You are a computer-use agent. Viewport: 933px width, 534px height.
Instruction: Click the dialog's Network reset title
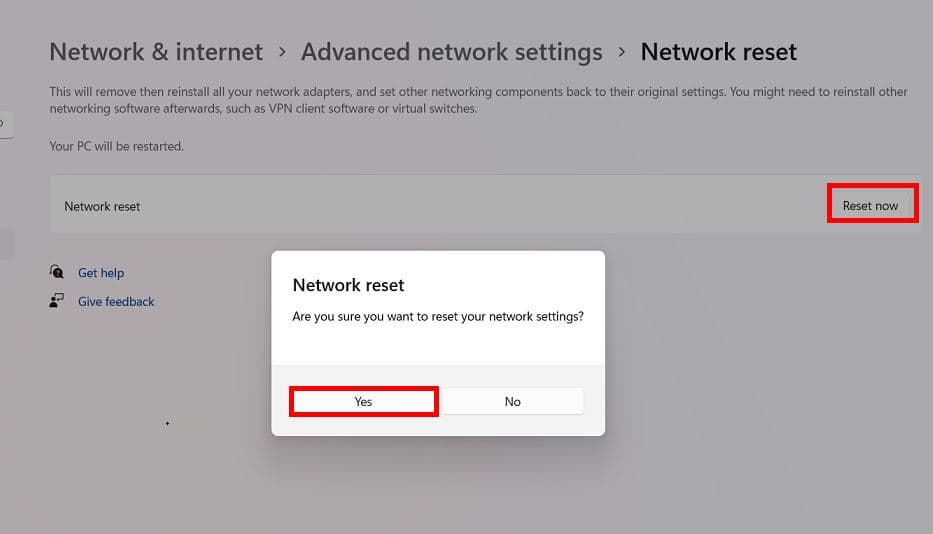click(348, 285)
